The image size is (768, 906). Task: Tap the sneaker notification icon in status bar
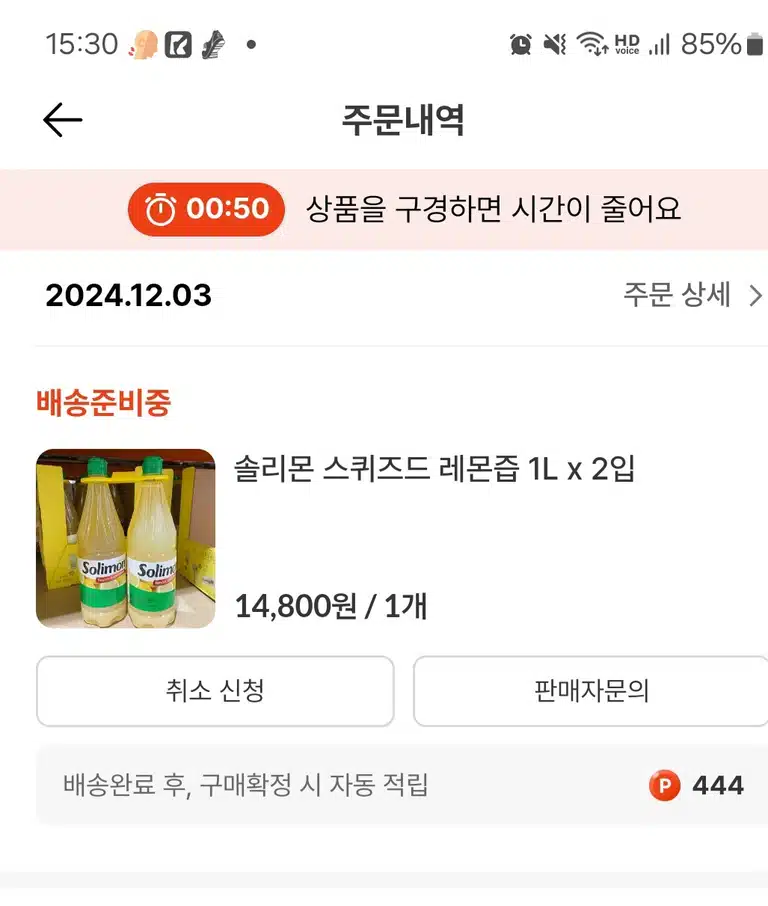click(213, 44)
